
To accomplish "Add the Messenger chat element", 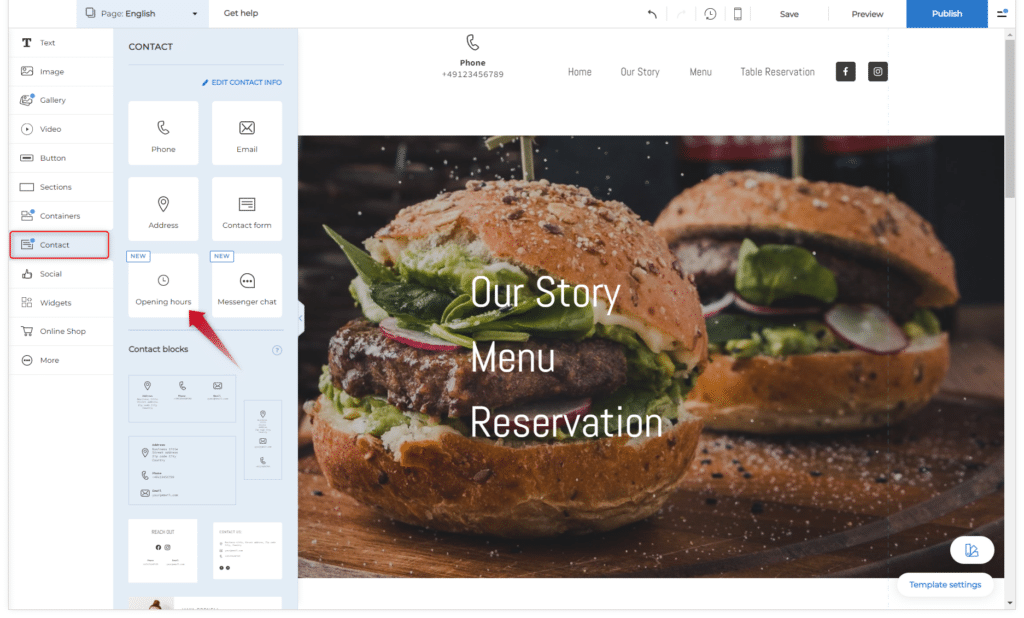I will click(247, 286).
